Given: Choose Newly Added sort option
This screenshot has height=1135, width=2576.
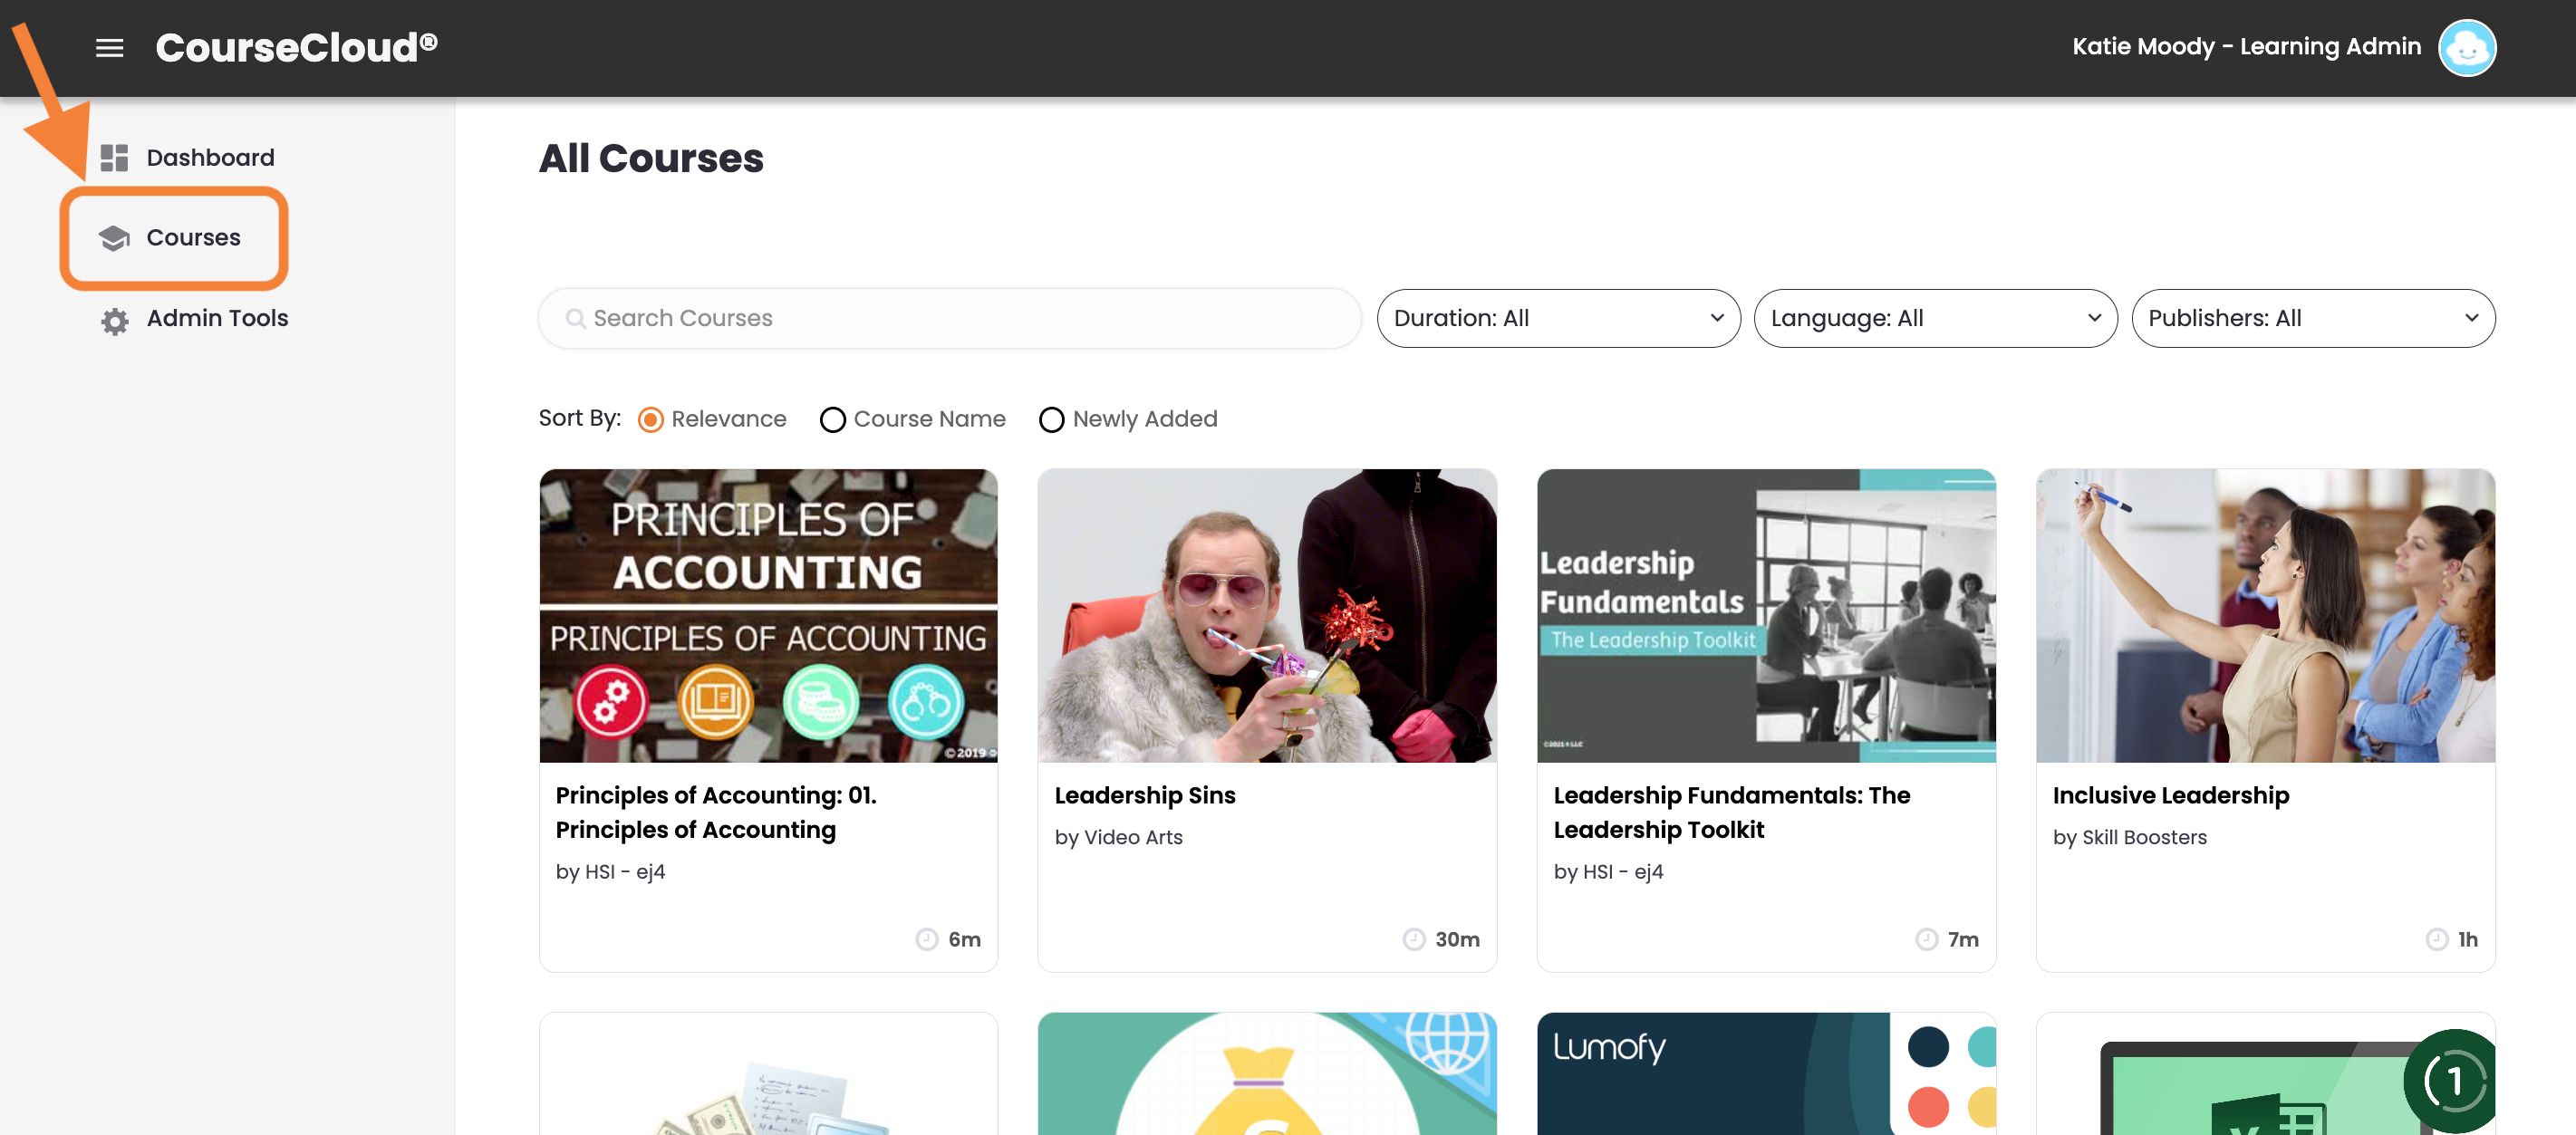Looking at the screenshot, I should [x=1051, y=420].
